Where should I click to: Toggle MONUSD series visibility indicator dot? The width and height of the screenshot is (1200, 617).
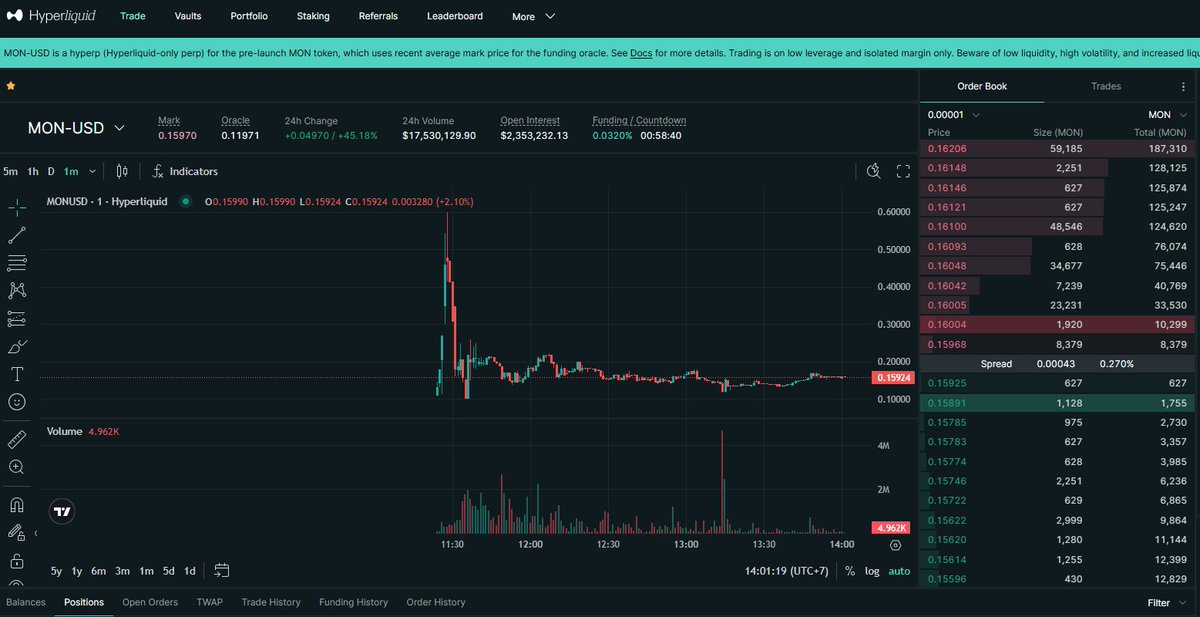coord(185,201)
